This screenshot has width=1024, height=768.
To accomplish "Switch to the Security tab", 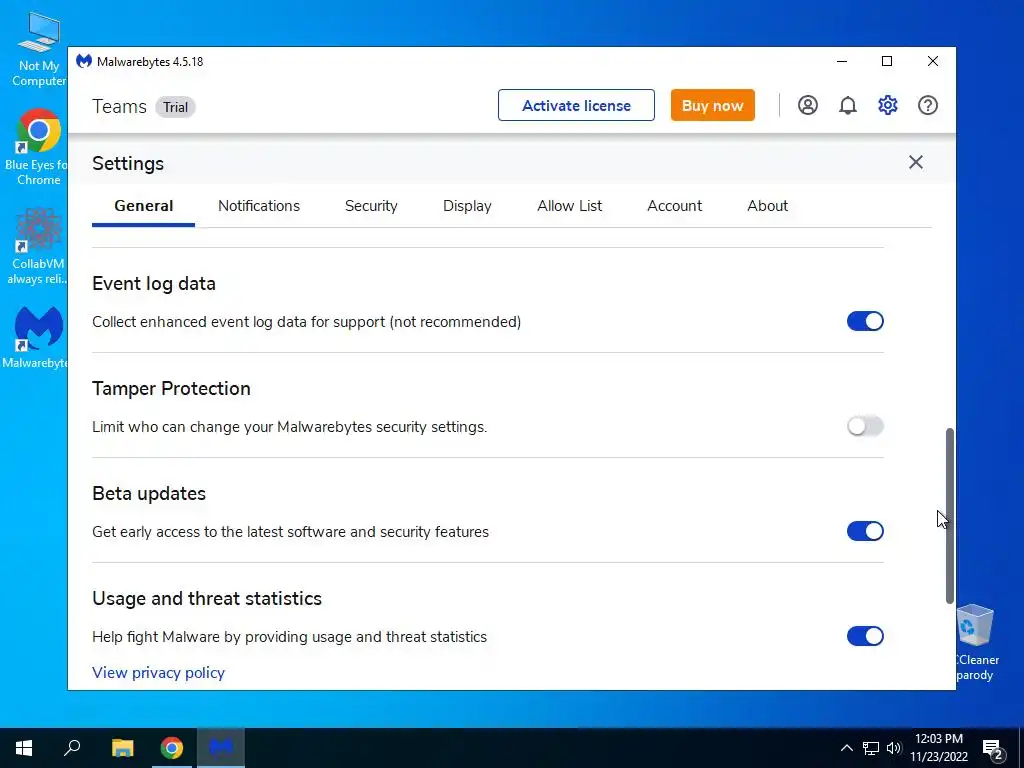I will tap(371, 206).
